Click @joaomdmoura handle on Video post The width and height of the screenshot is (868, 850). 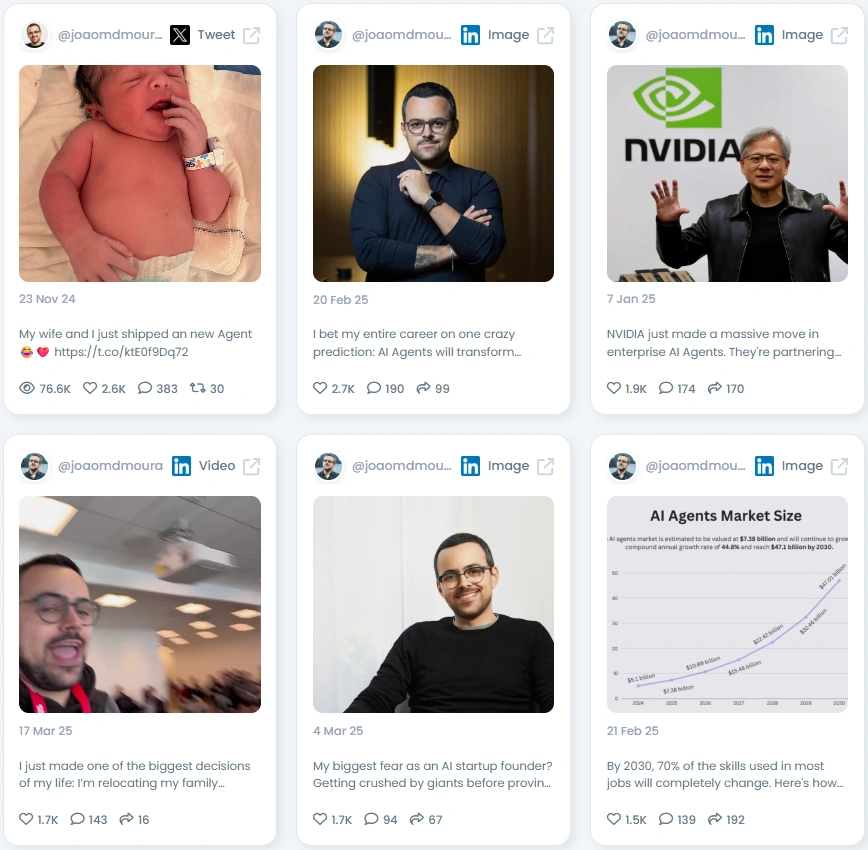point(111,466)
